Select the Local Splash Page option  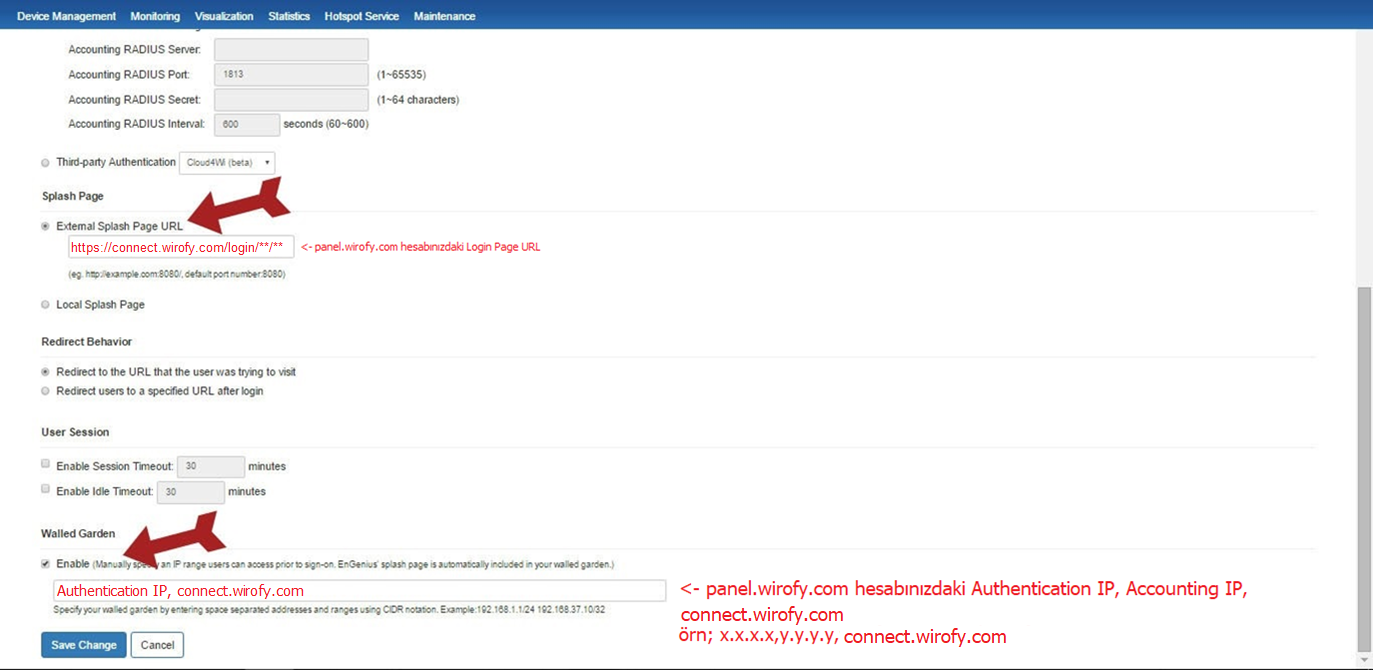[x=45, y=305]
